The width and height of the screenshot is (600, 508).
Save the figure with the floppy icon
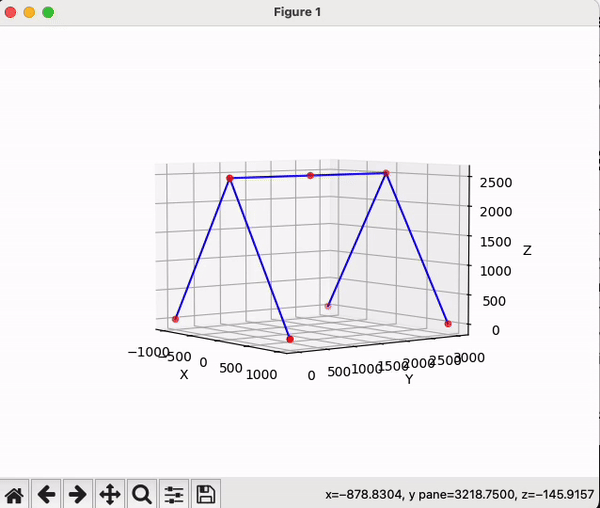pyautogui.click(x=206, y=494)
